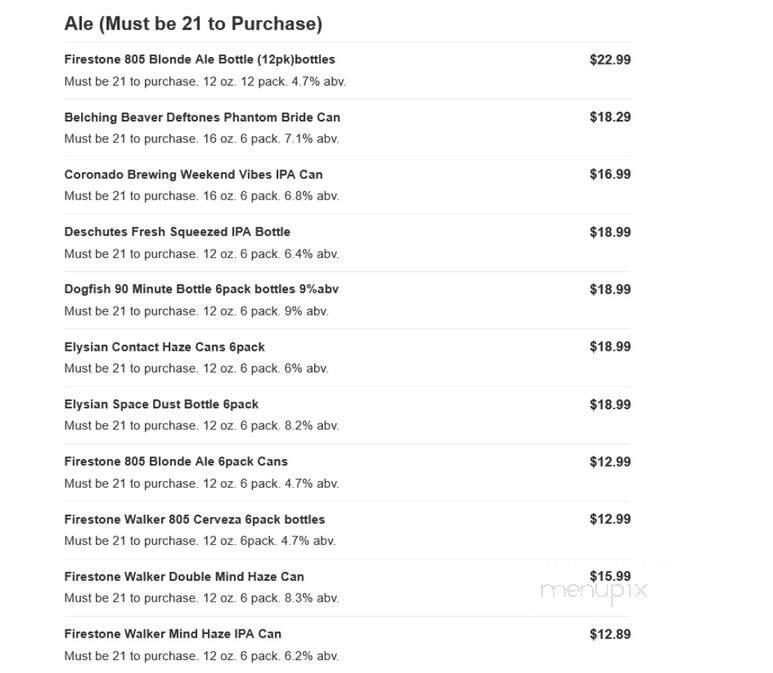The width and height of the screenshot is (773, 673).
Task: Click the Ale section heading
Action: (x=192, y=23)
